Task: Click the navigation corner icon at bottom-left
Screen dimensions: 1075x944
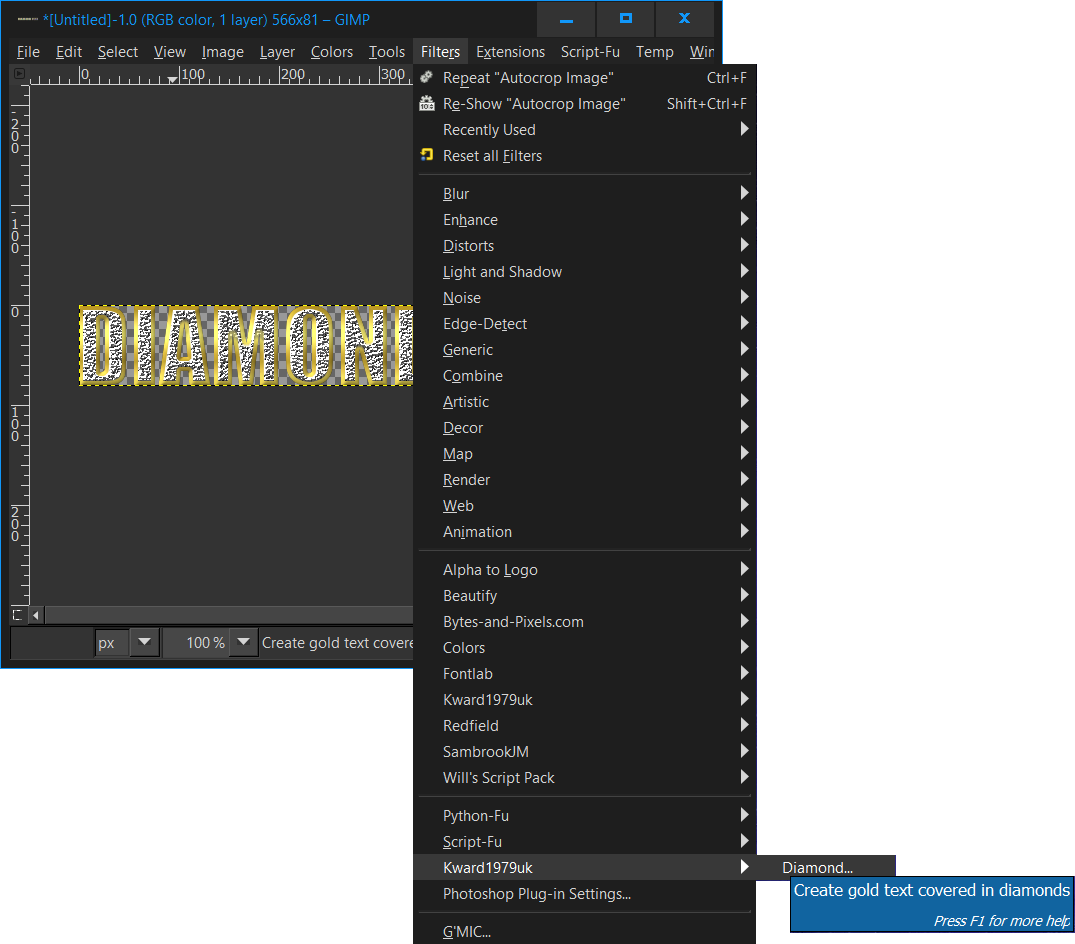Action: pyautogui.click(x=19, y=615)
